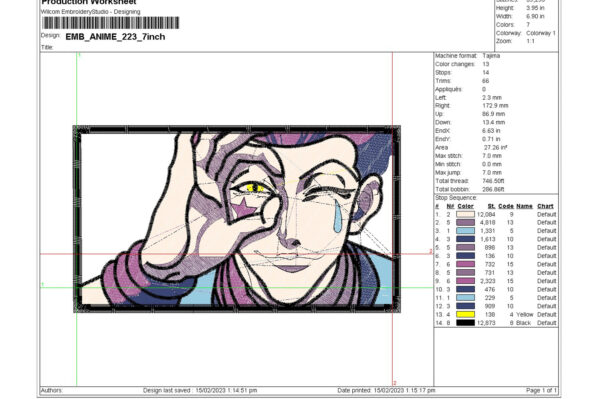Click the Max jump value 7.0 mm
Screen dimensions: 600x399
(x=492, y=173)
